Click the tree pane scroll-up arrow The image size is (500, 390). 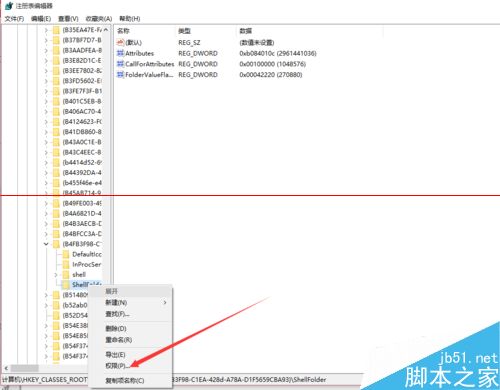[106, 30]
